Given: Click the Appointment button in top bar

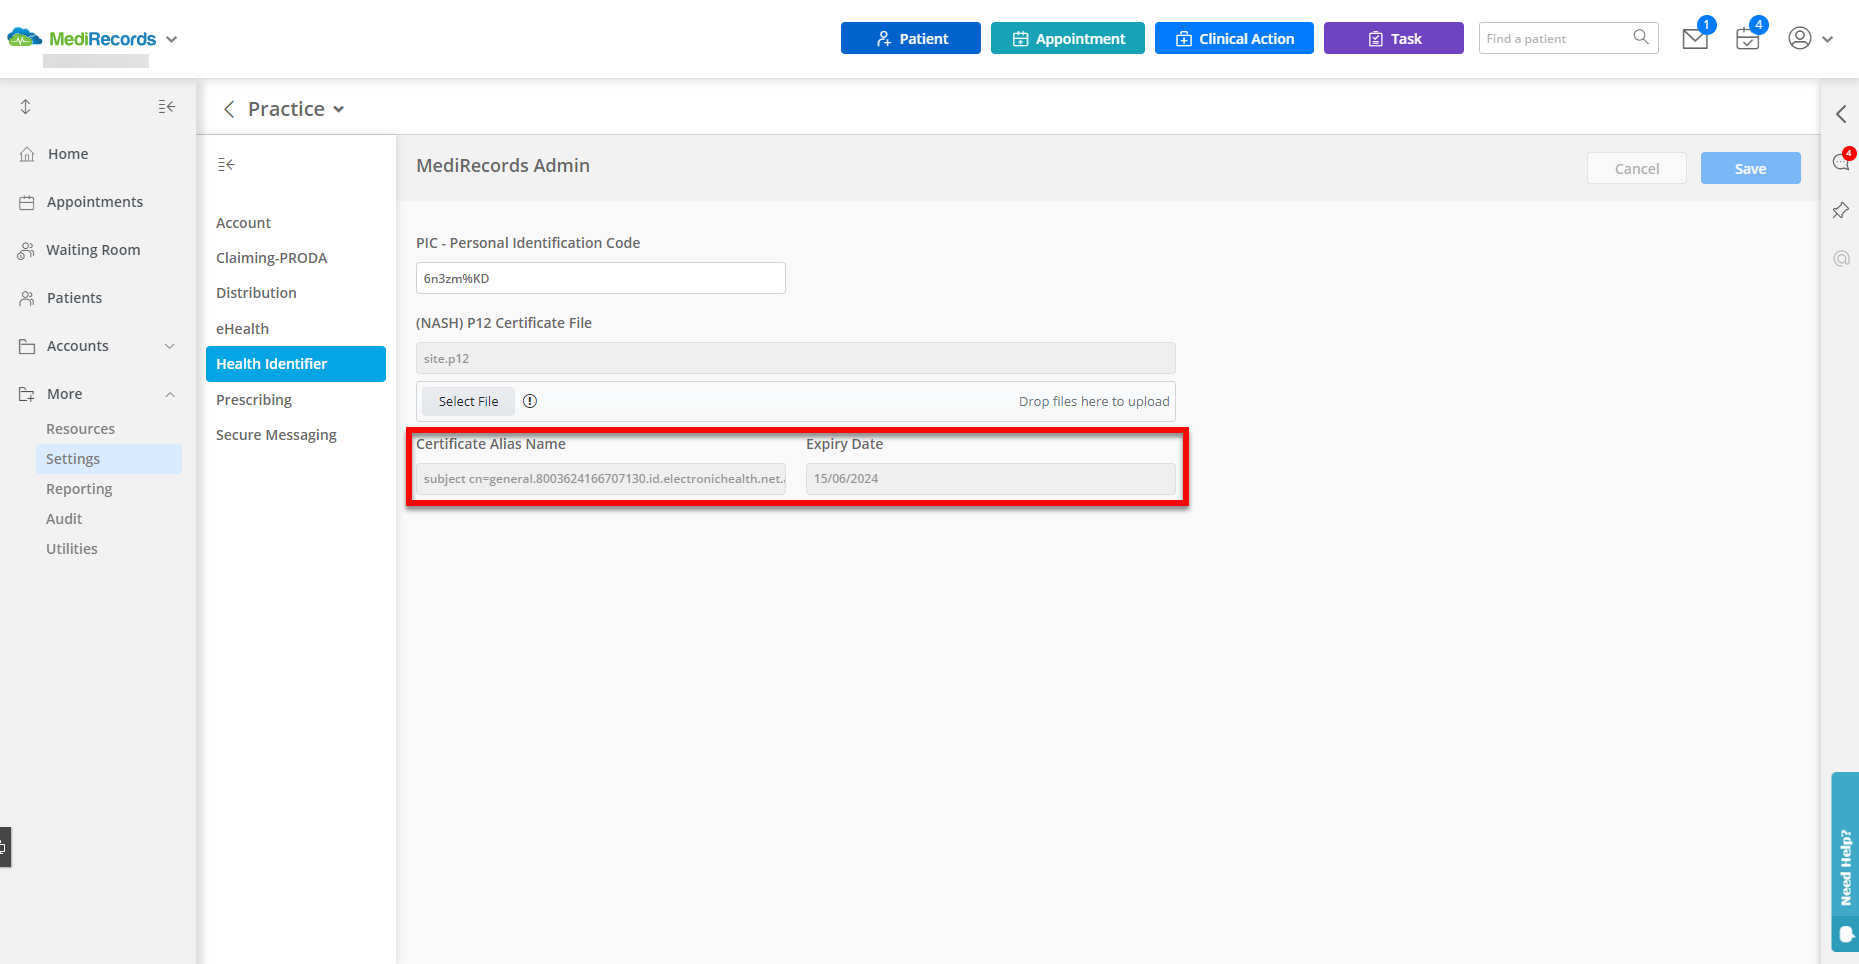Looking at the screenshot, I should pyautogui.click(x=1068, y=38).
